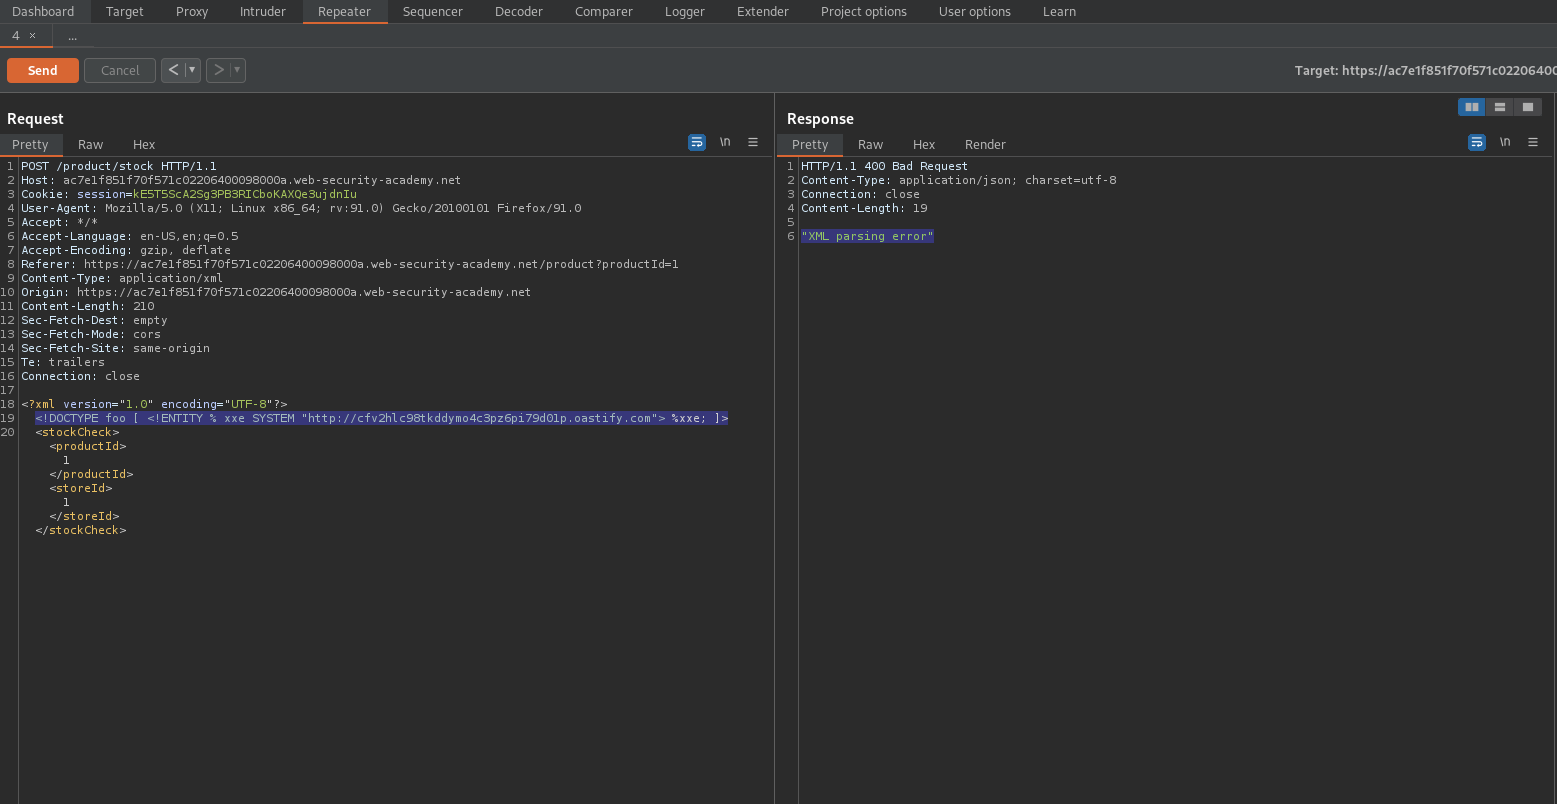
Task: Click the POST /product/stock request line
Action: coord(119,166)
